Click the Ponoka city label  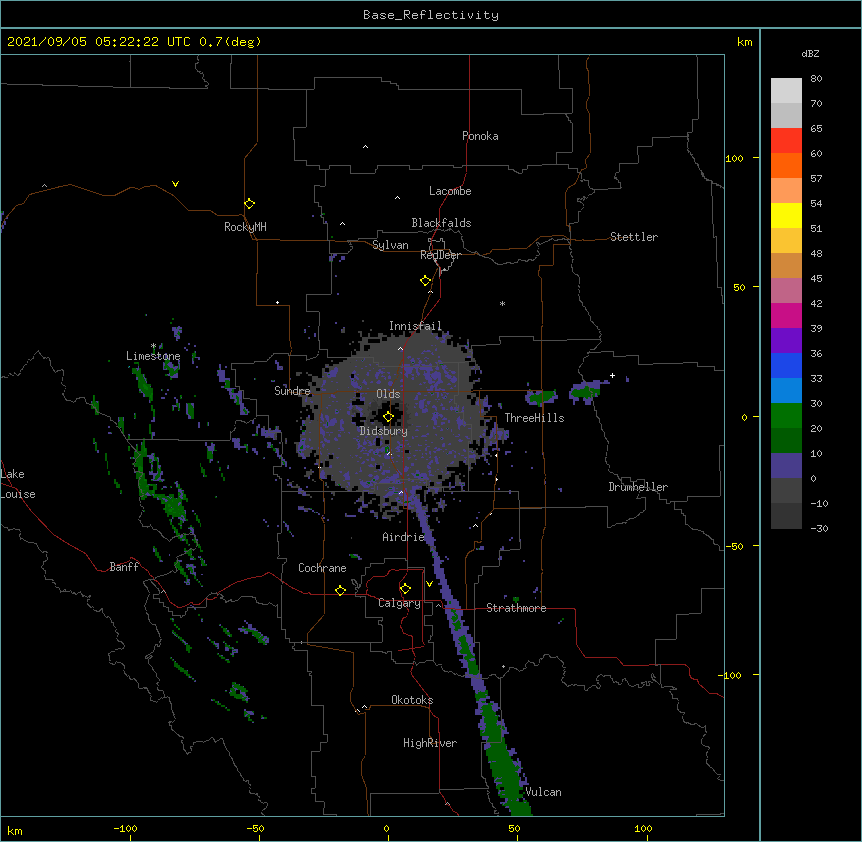pyautogui.click(x=480, y=136)
